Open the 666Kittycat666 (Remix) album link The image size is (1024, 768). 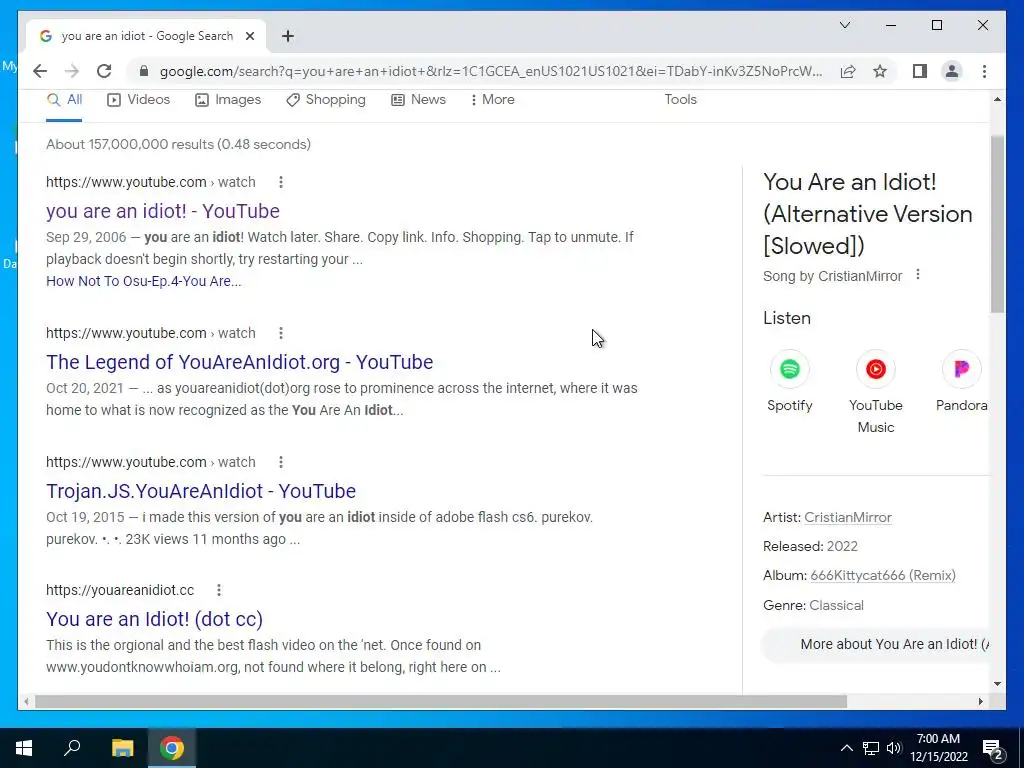coord(883,576)
